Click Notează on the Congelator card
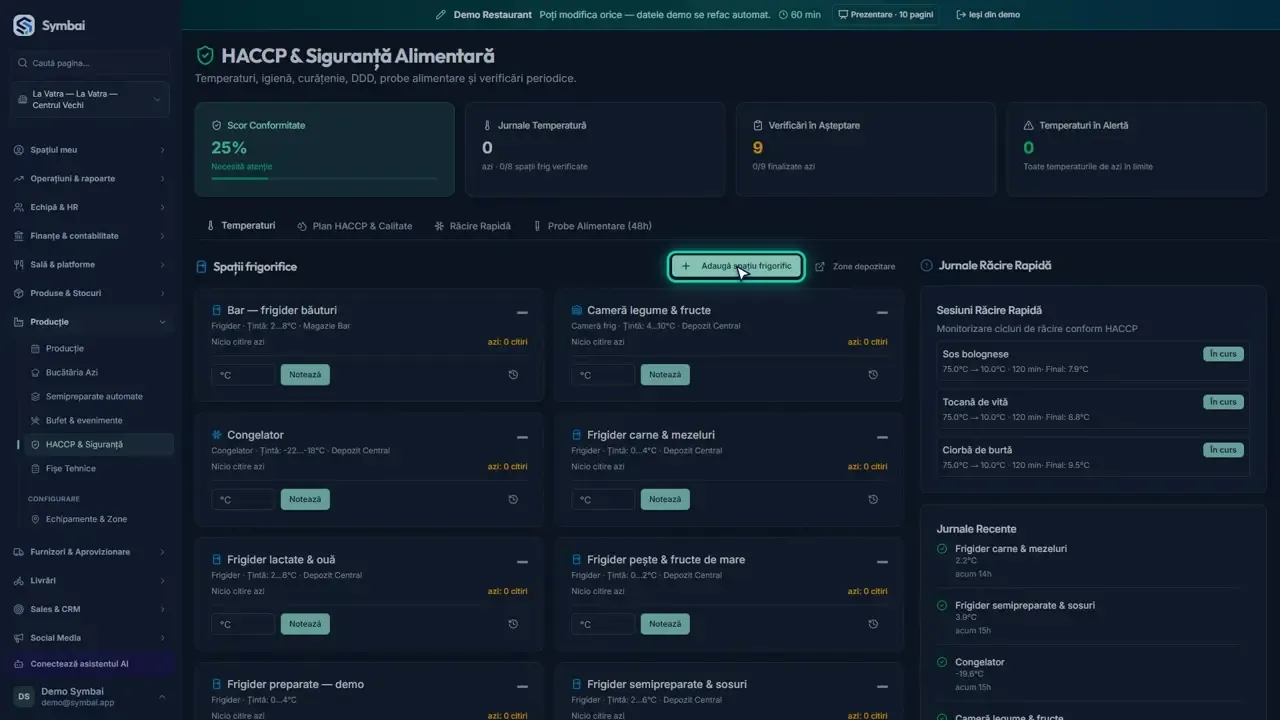Image resolution: width=1280 pixels, height=720 pixels. (x=305, y=499)
